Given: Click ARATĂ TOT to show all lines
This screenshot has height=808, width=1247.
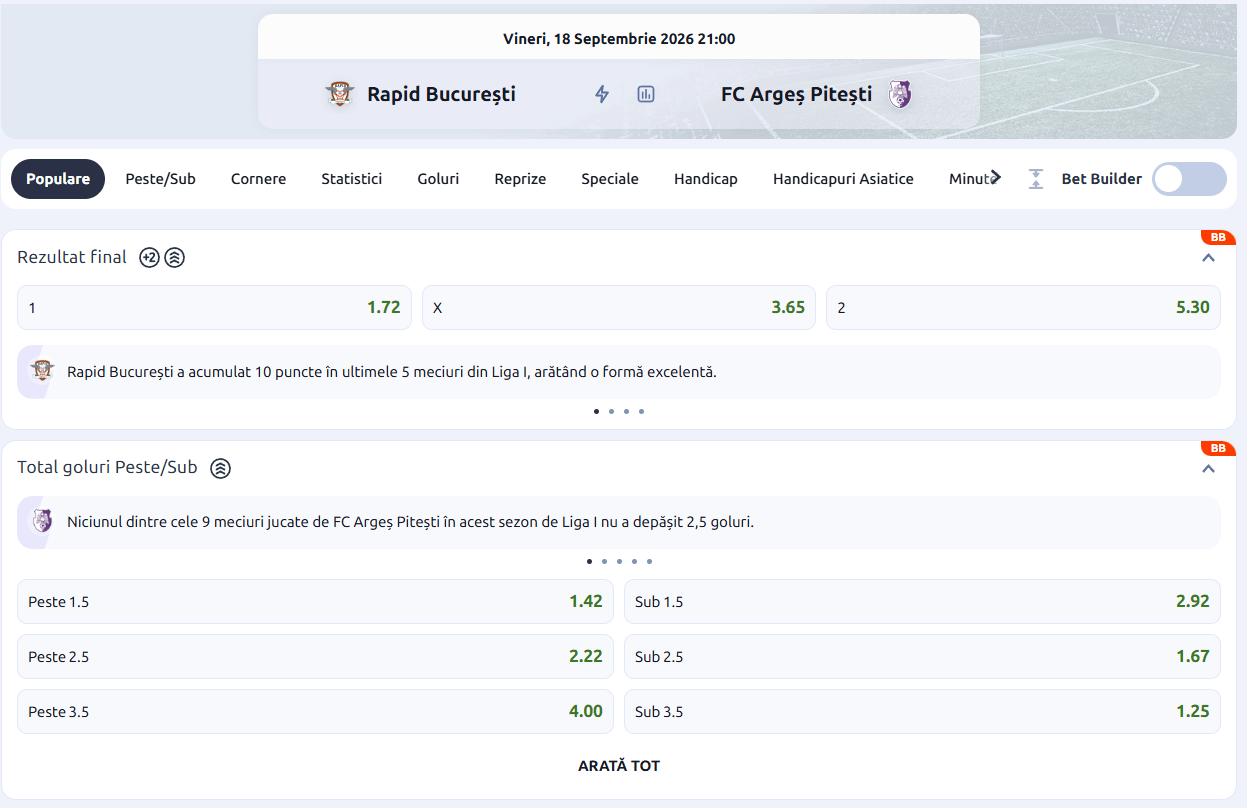Looking at the screenshot, I should click(619, 766).
